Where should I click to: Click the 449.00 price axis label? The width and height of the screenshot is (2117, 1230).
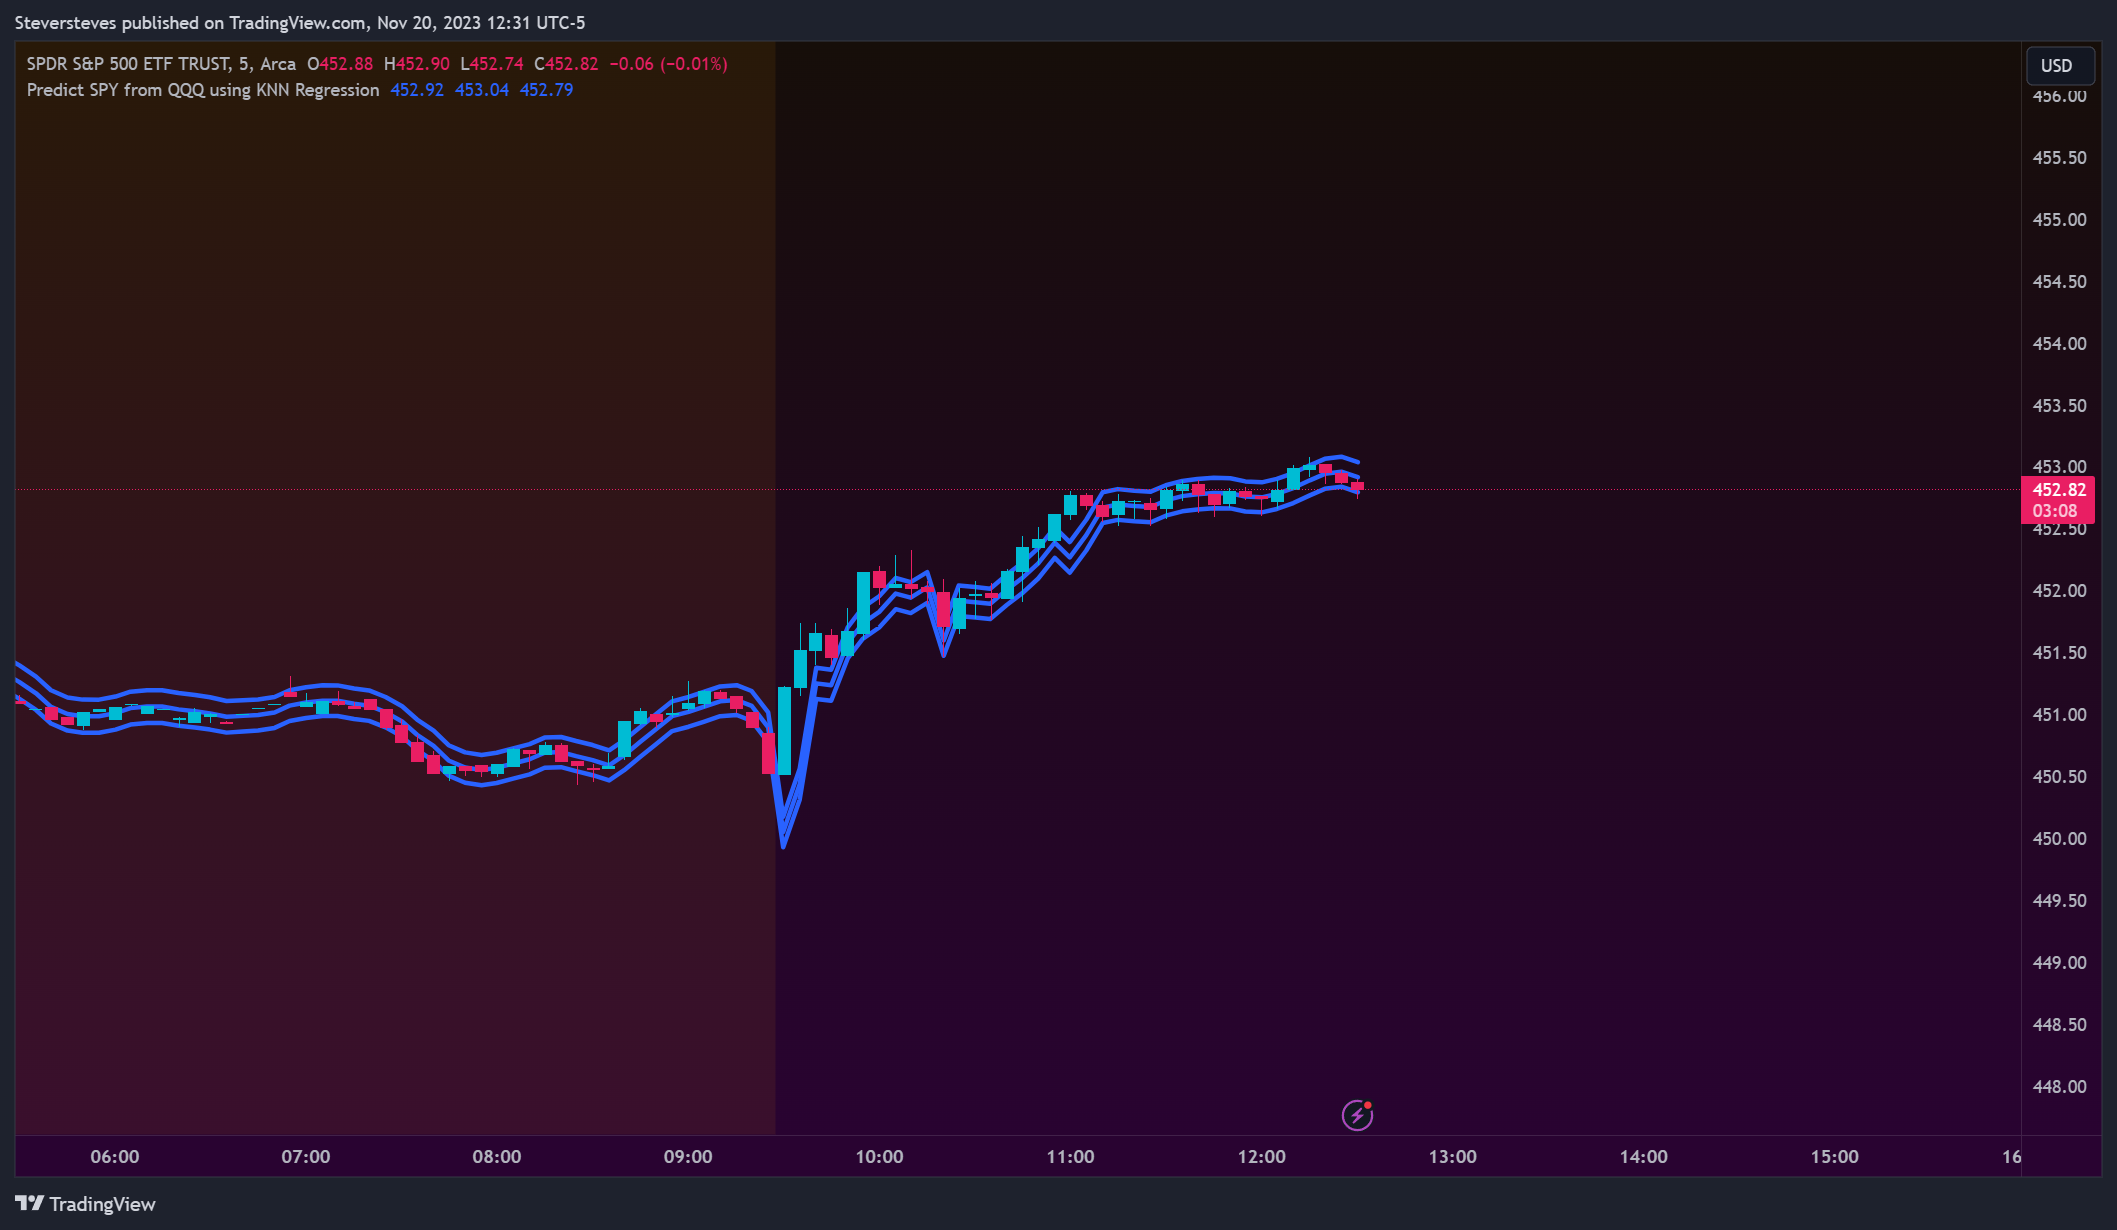click(2059, 963)
